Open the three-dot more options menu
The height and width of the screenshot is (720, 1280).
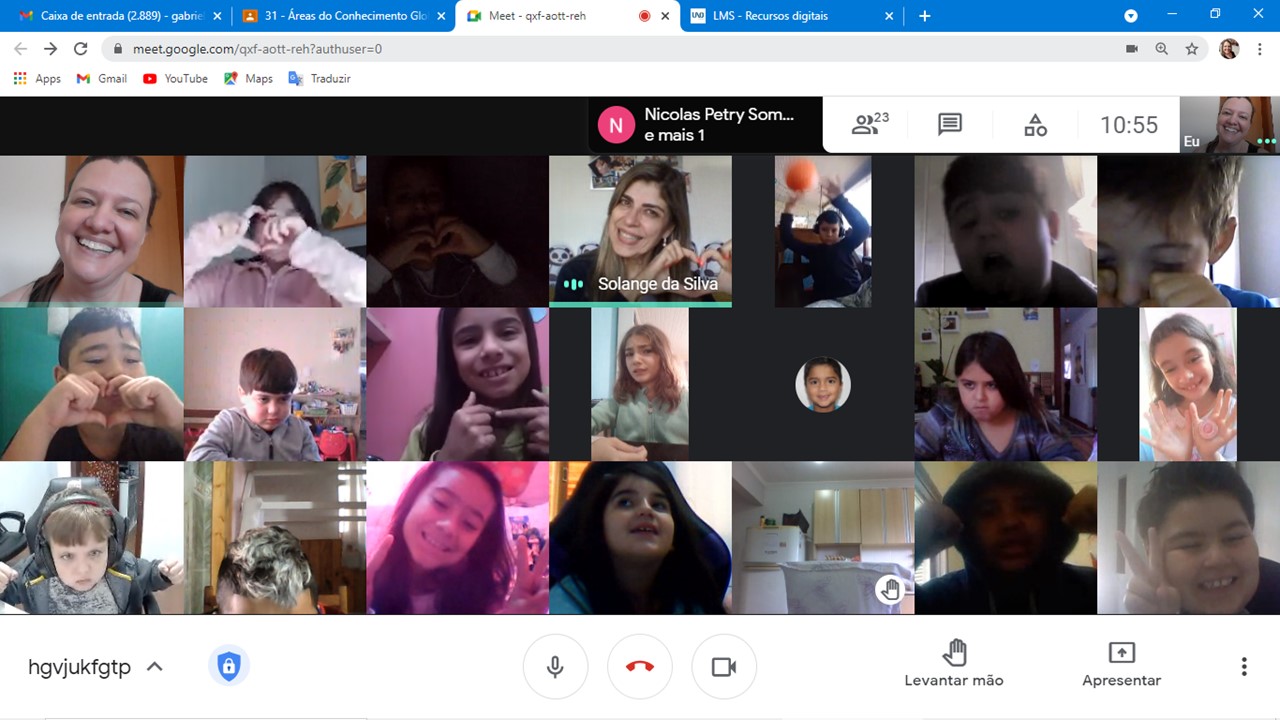coord(1244,667)
